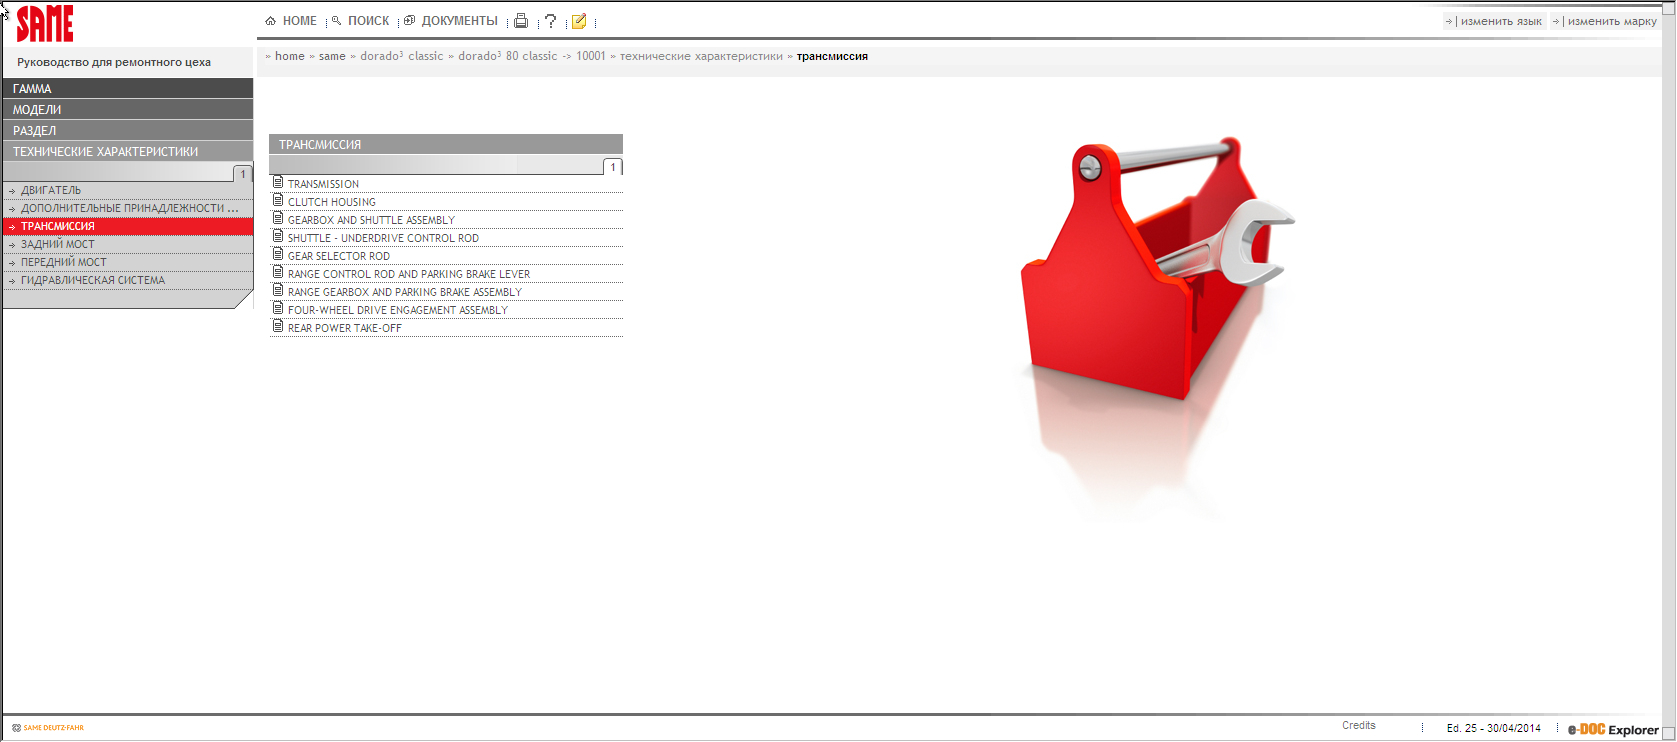Click page 1 tab in ТРАНСМИССИЯ panel
The image size is (1677, 742).
613,167
